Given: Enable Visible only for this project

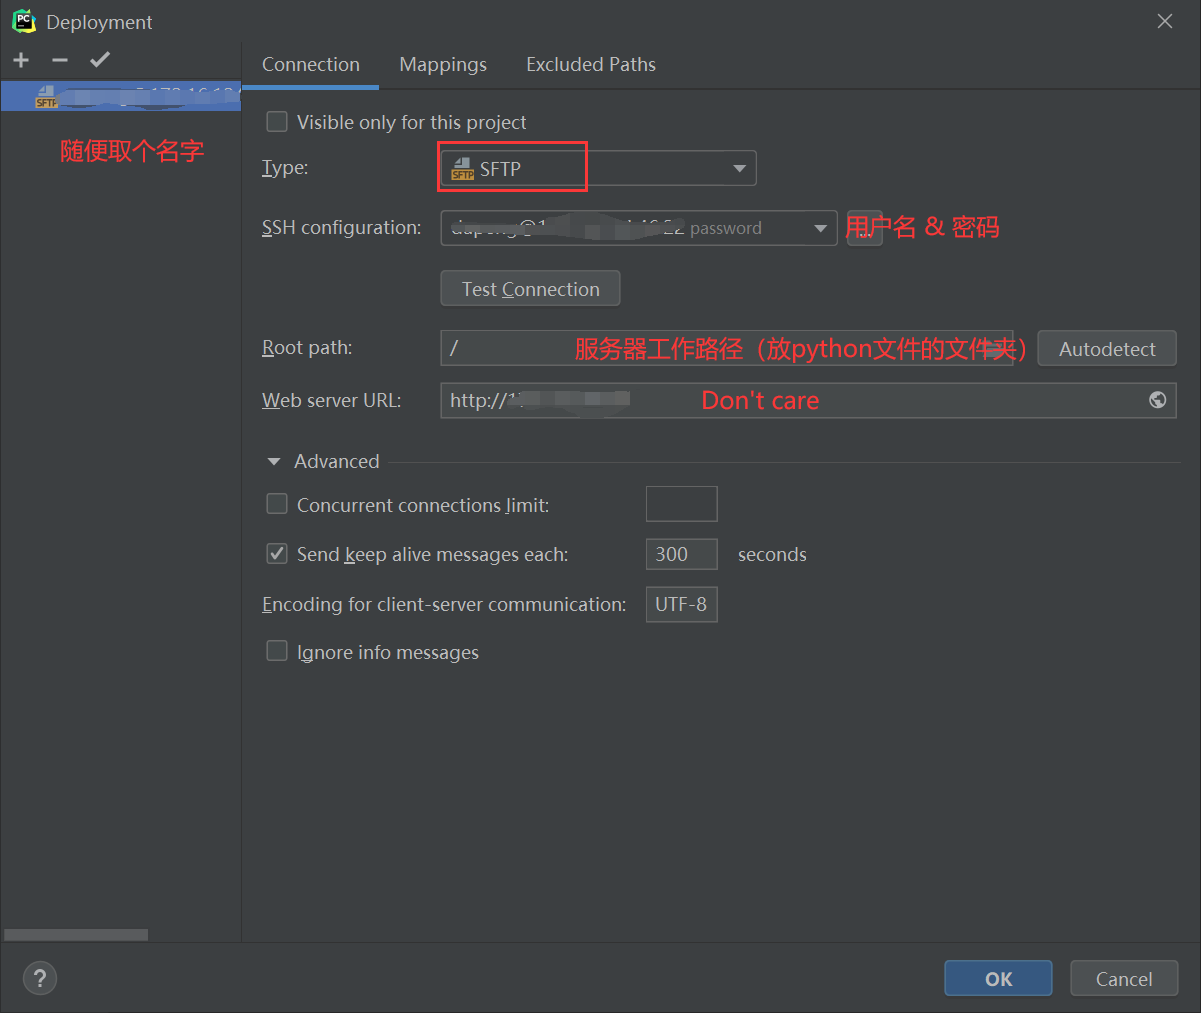Looking at the screenshot, I should click(x=277, y=122).
